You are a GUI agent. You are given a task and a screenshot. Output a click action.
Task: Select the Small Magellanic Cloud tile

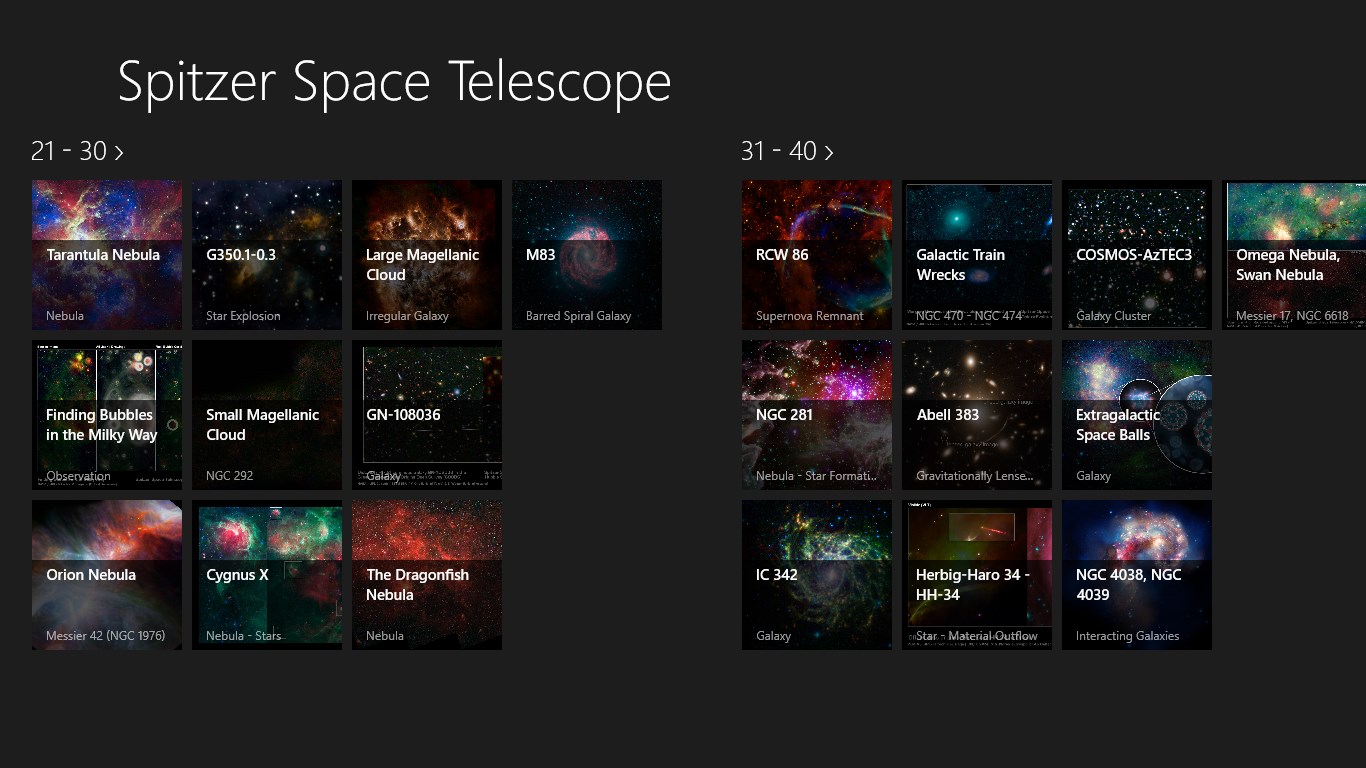[267, 415]
